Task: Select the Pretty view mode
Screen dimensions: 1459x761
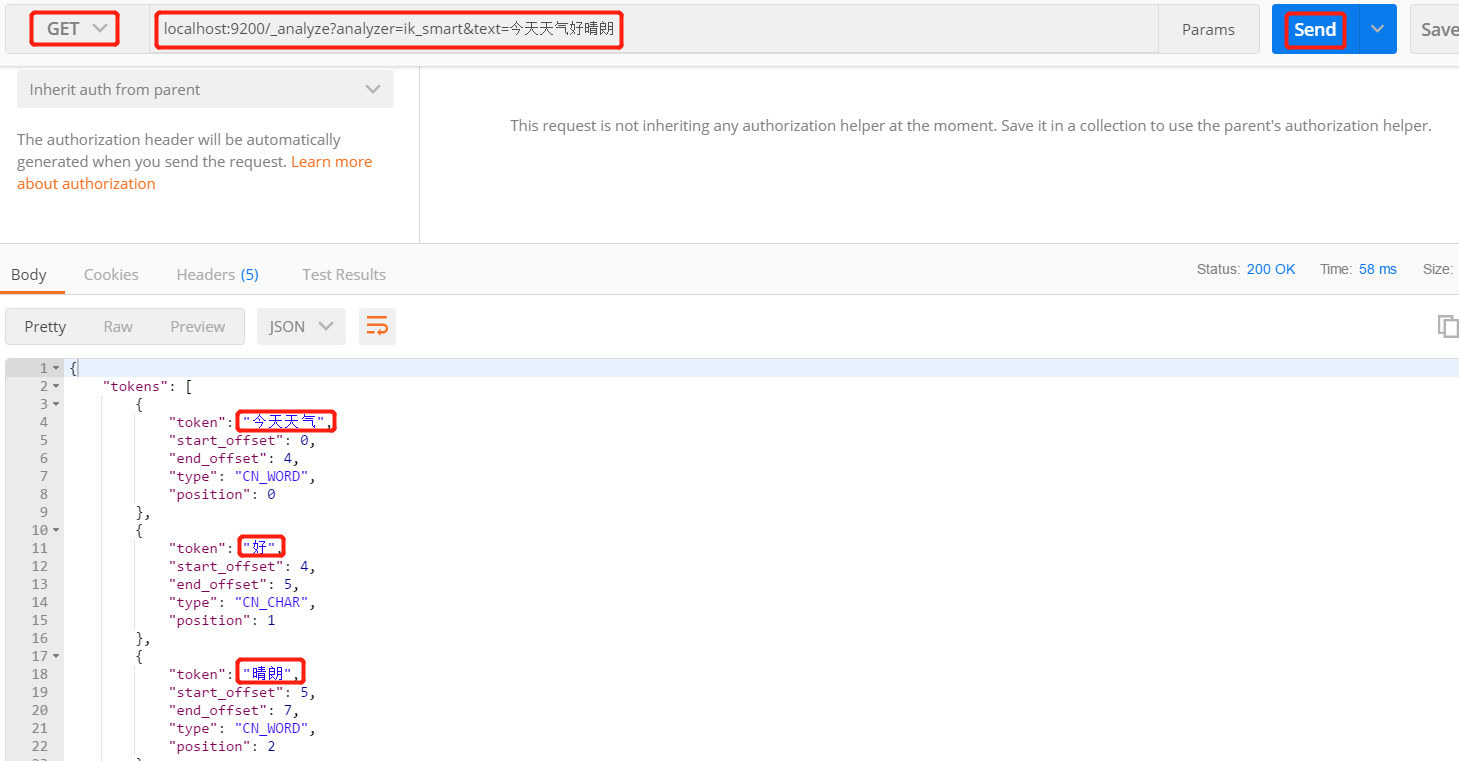Action: (x=45, y=326)
